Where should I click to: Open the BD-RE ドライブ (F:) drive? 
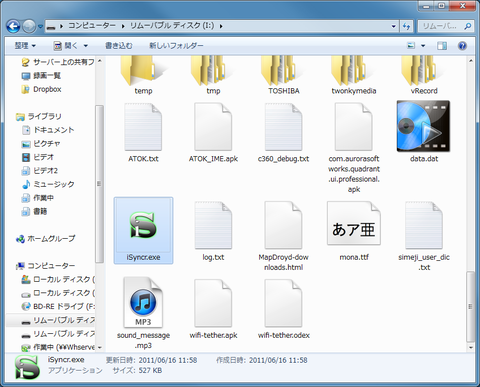[x=58, y=306]
